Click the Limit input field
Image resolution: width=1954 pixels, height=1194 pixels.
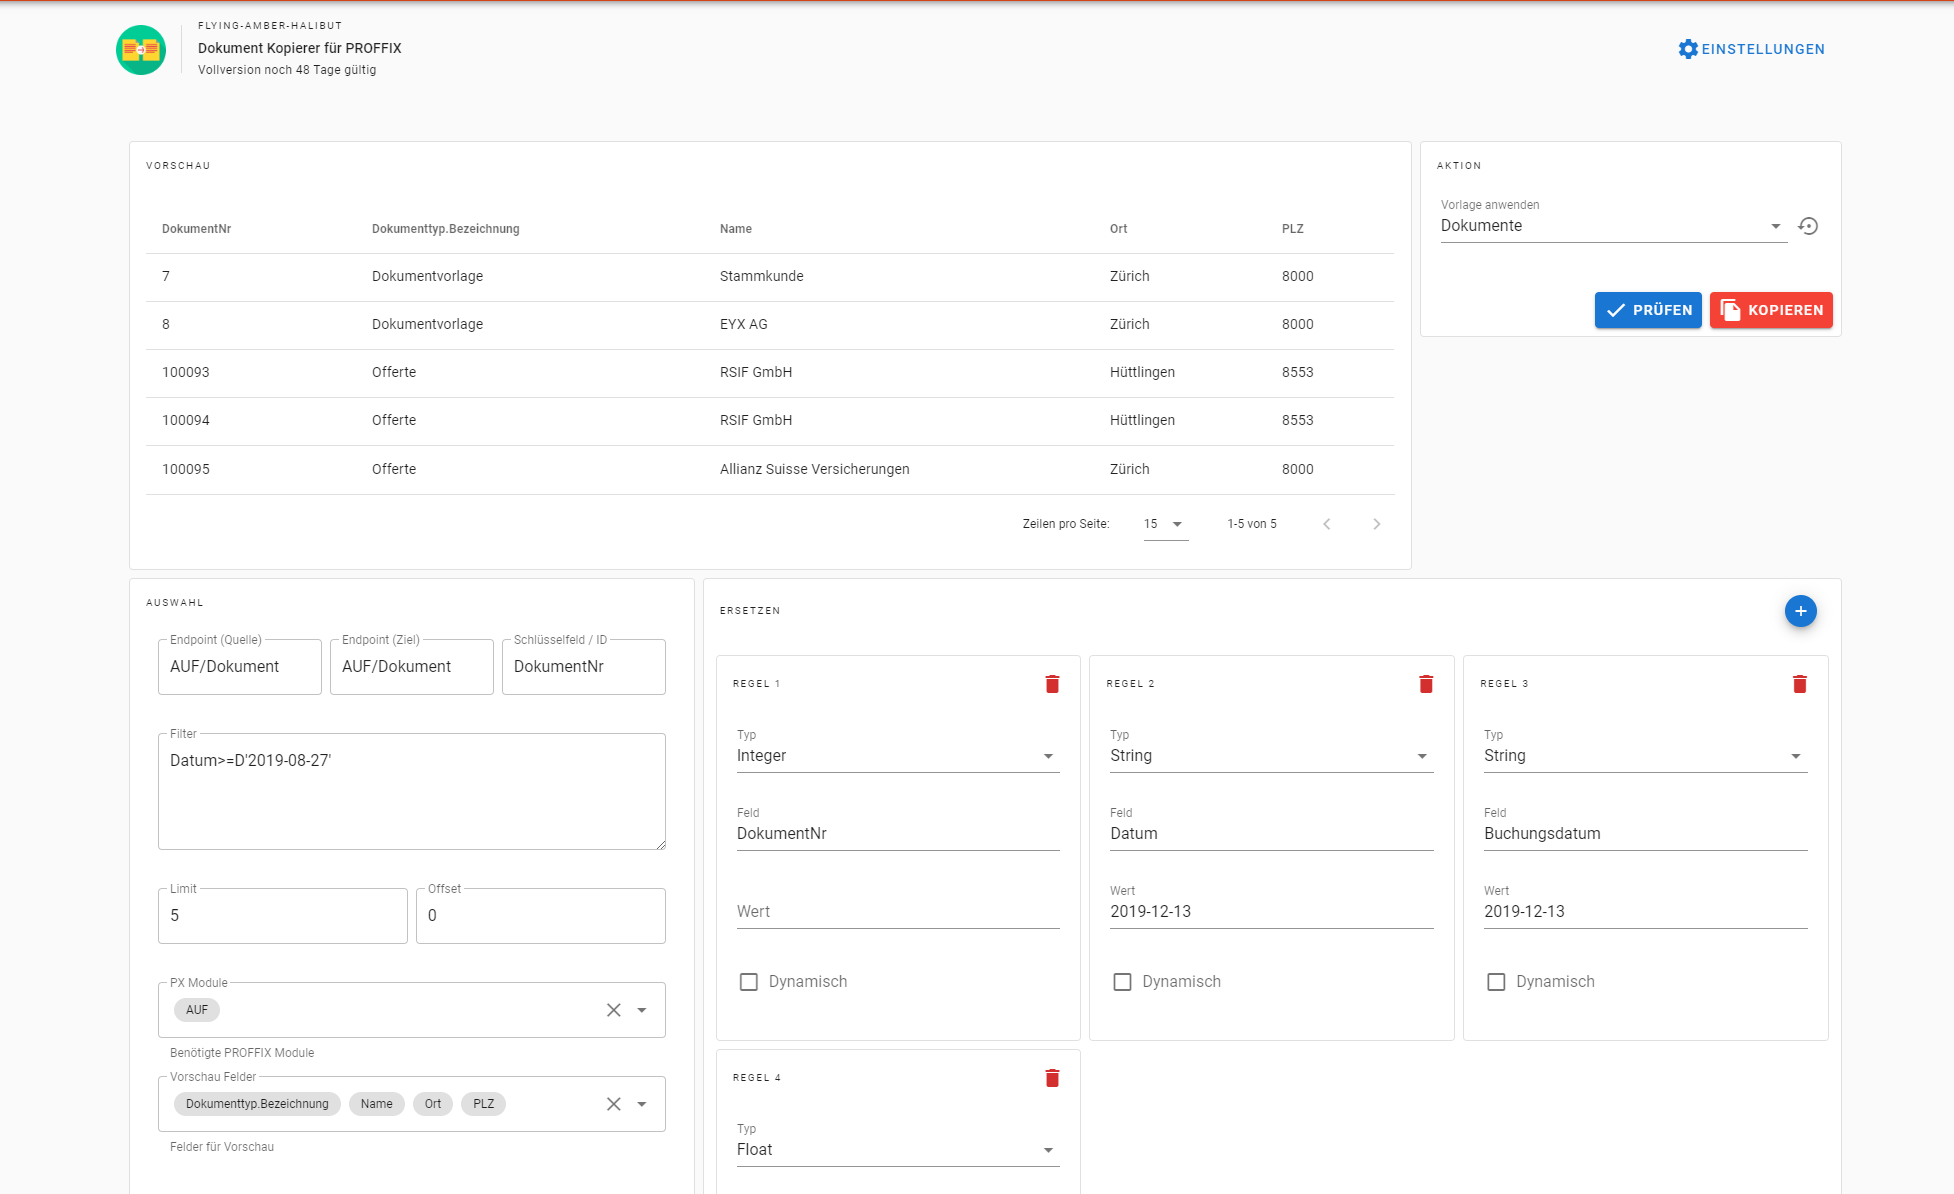coord(283,916)
